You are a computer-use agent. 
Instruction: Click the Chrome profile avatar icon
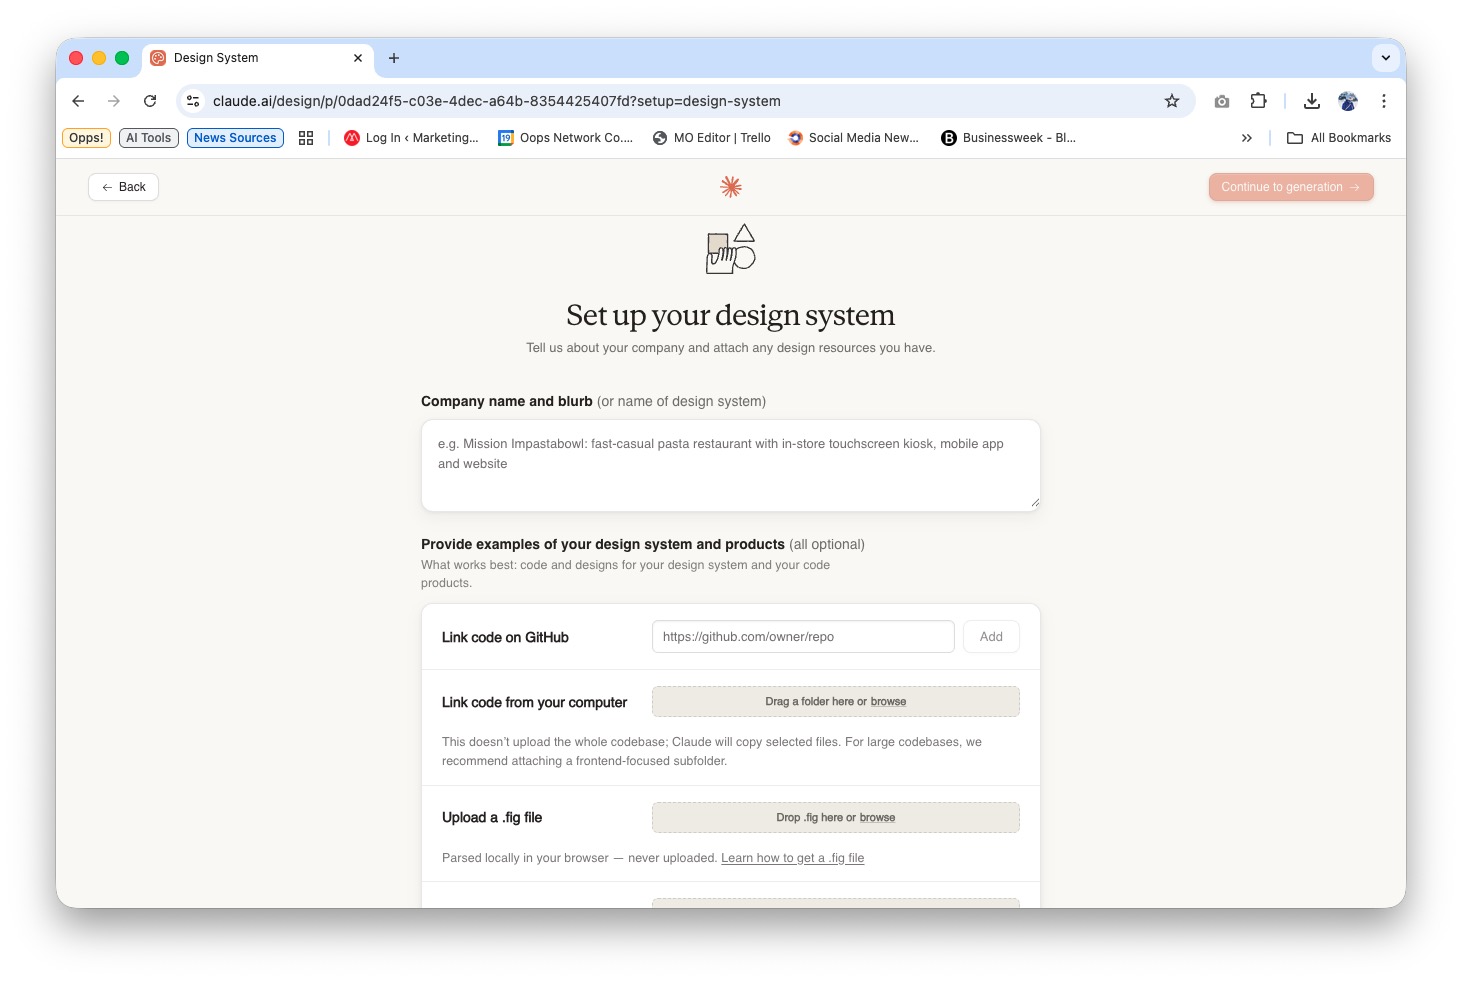pyautogui.click(x=1348, y=101)
